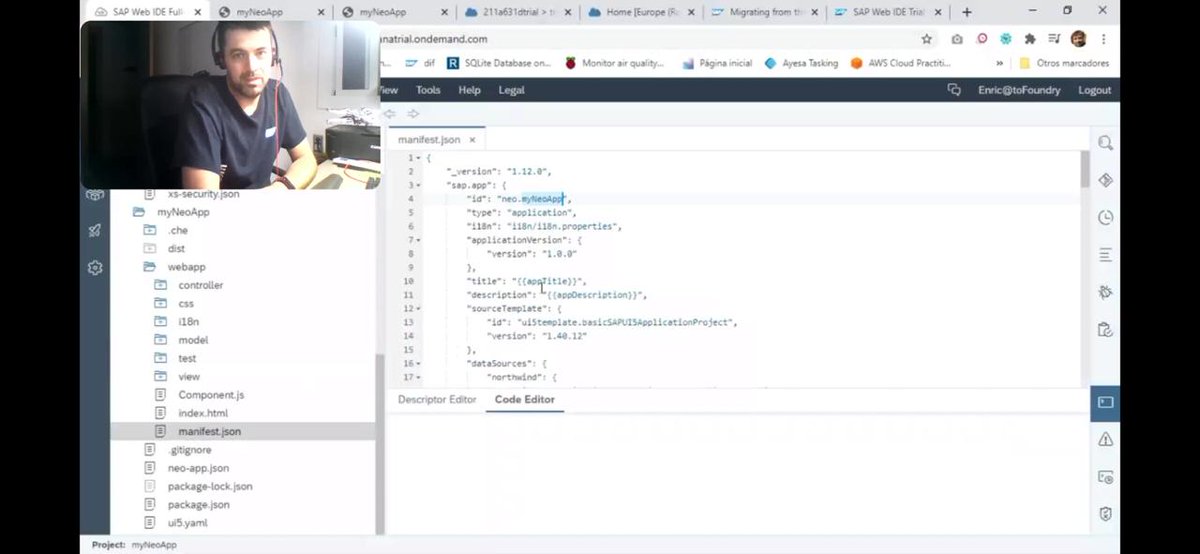Image resolution: width=1200 pixels, height=554 pixels.
Task: Open the Search pane magnifier icon
Action: pos(1105,143)
